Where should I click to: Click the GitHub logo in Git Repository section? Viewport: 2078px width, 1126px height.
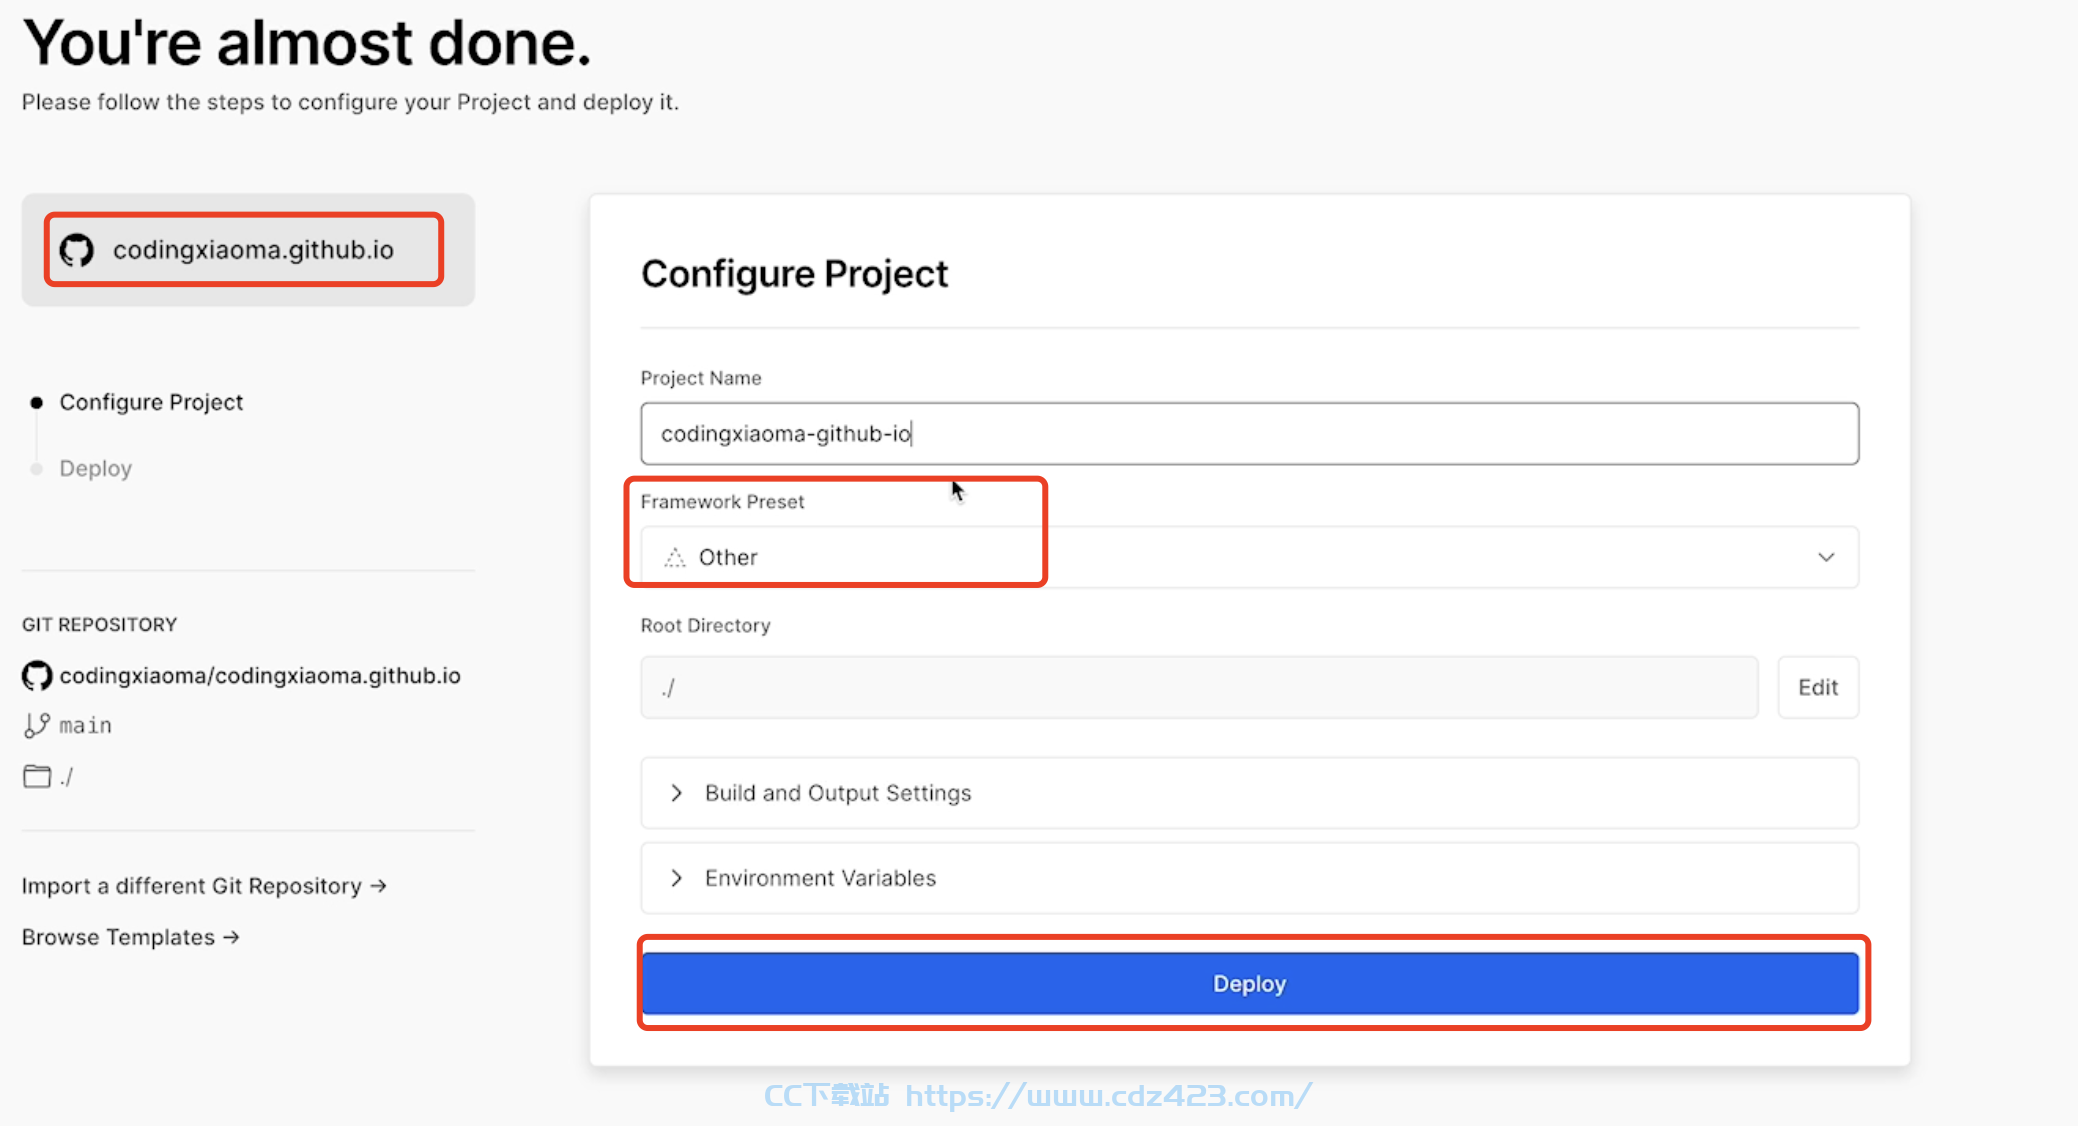click(37, 676)
